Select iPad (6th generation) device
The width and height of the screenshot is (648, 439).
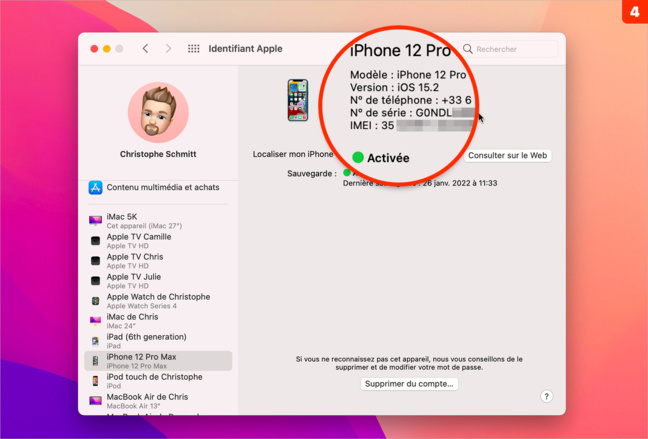point(158,341)
